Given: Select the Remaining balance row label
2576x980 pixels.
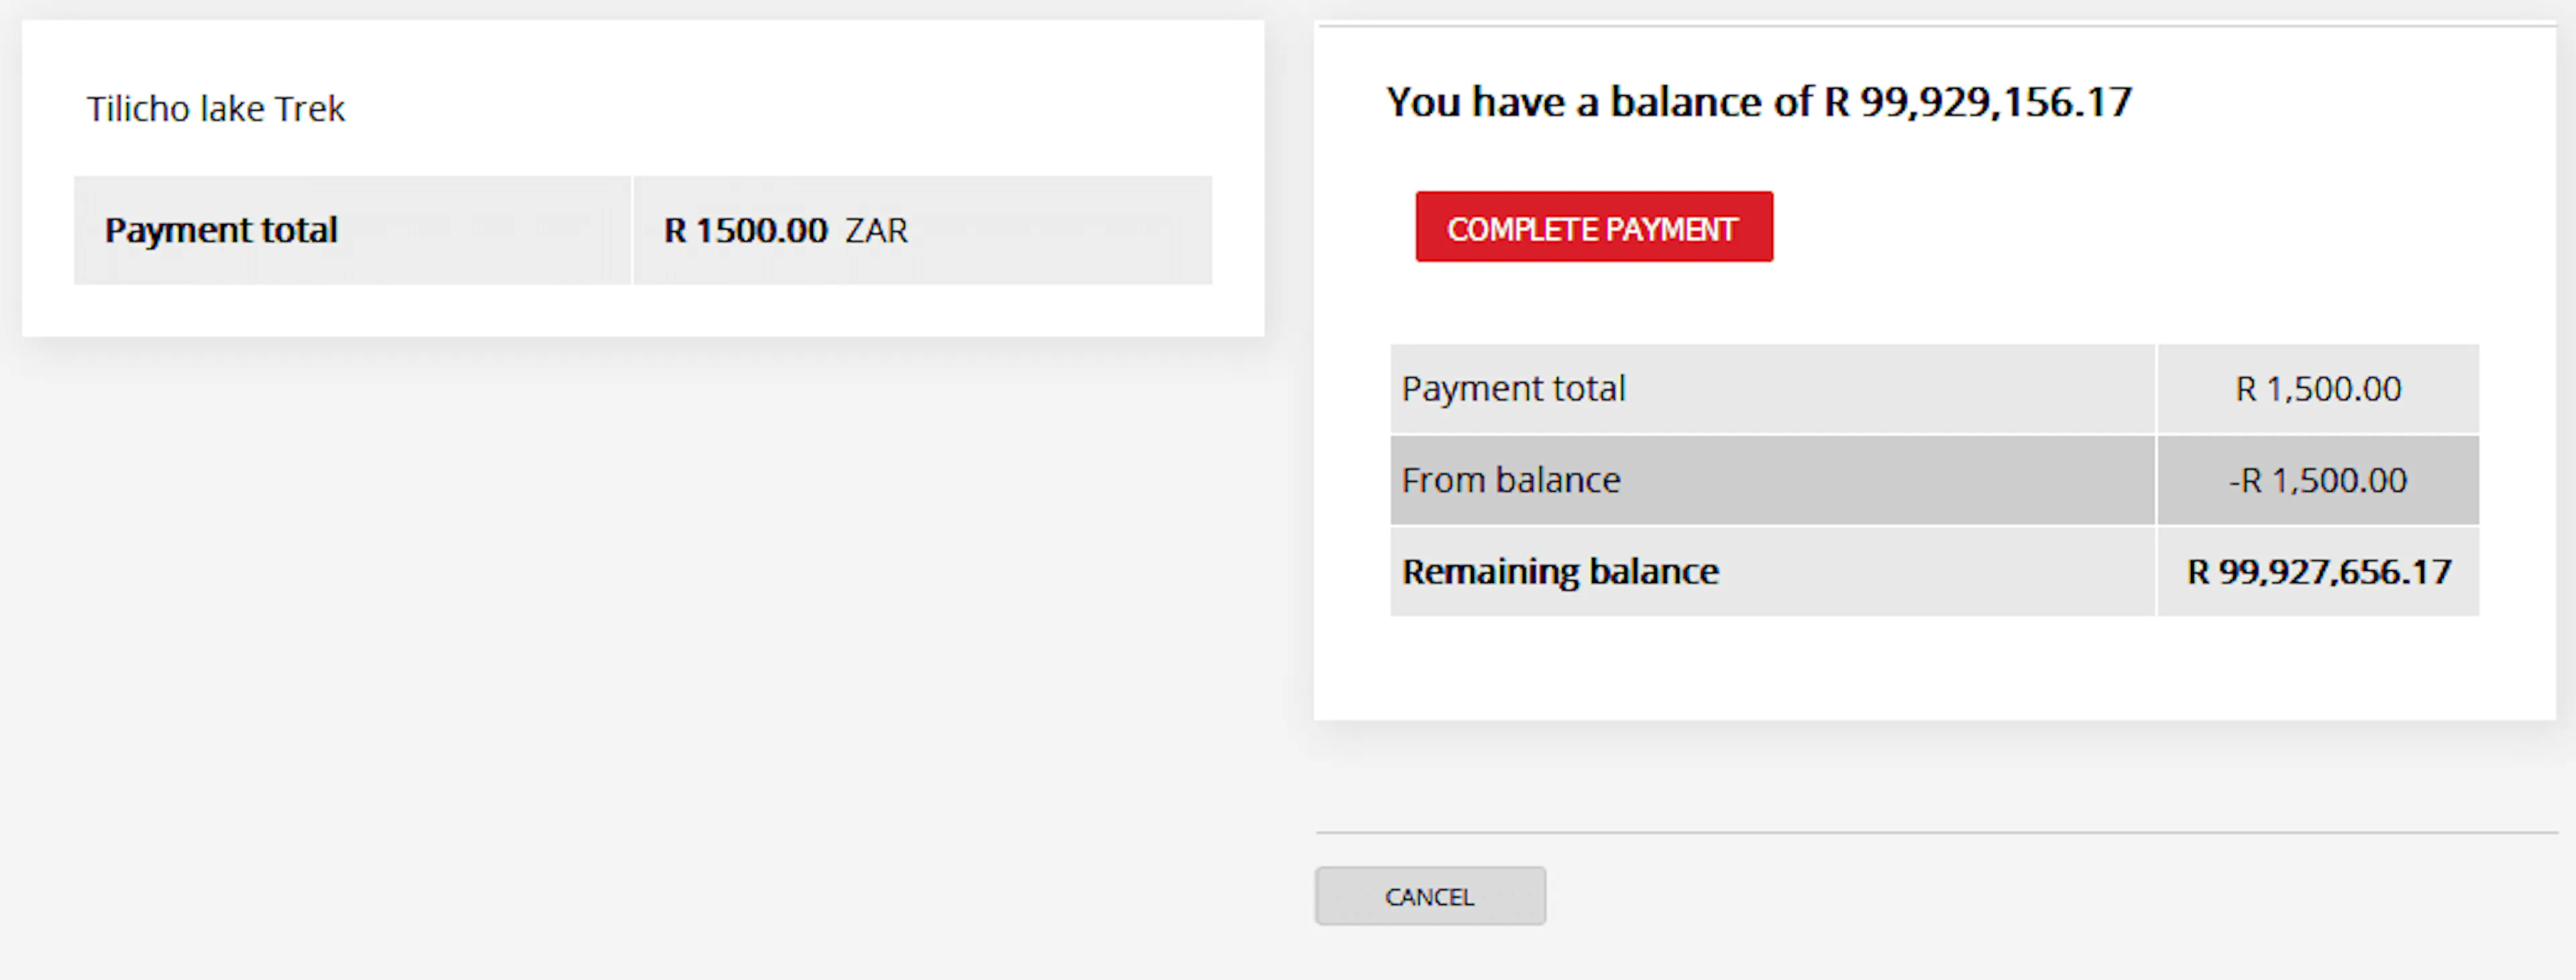Looking at the screenshot, I should (x=1560, y=571).
